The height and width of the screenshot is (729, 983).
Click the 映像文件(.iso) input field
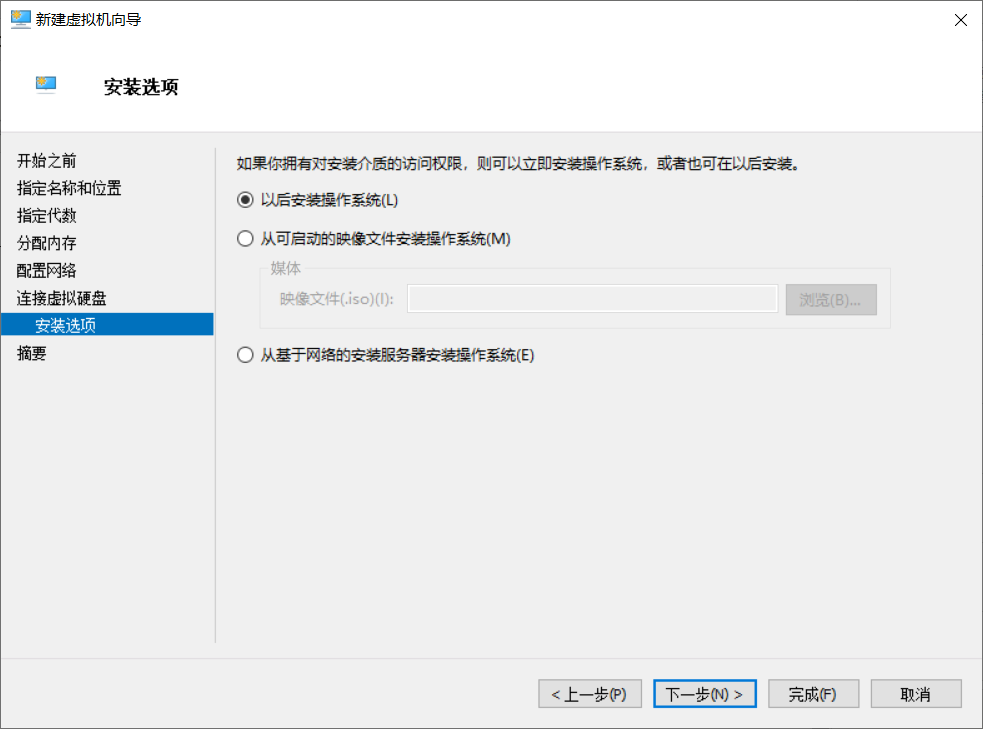tap(593, 298)
